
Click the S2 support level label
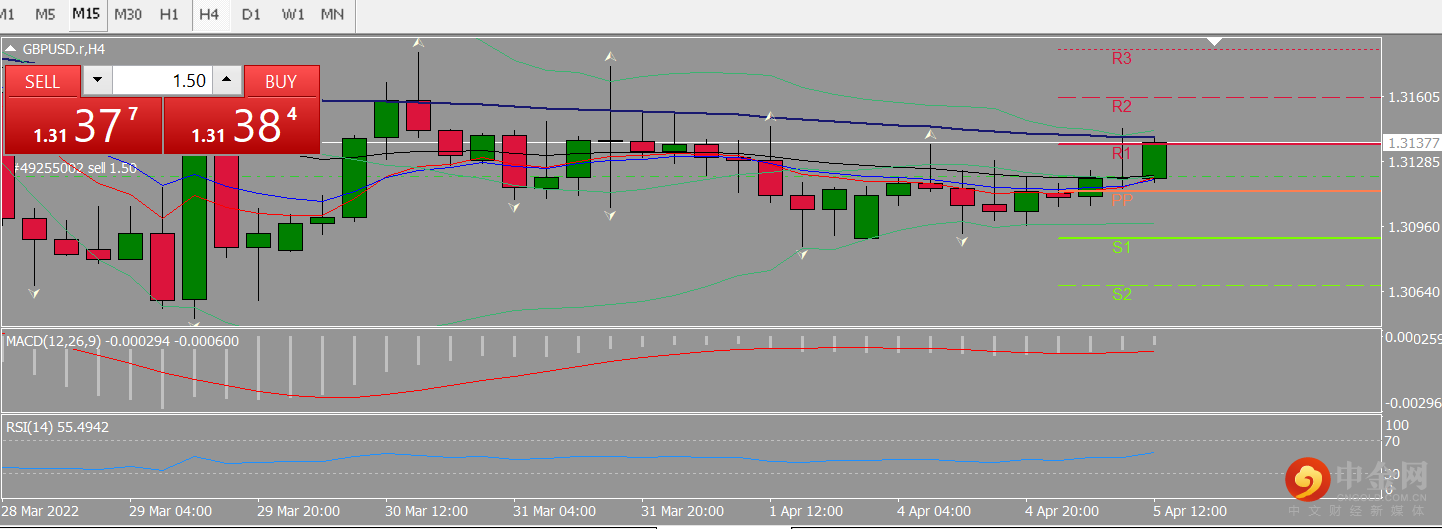tap(1121, 294)
